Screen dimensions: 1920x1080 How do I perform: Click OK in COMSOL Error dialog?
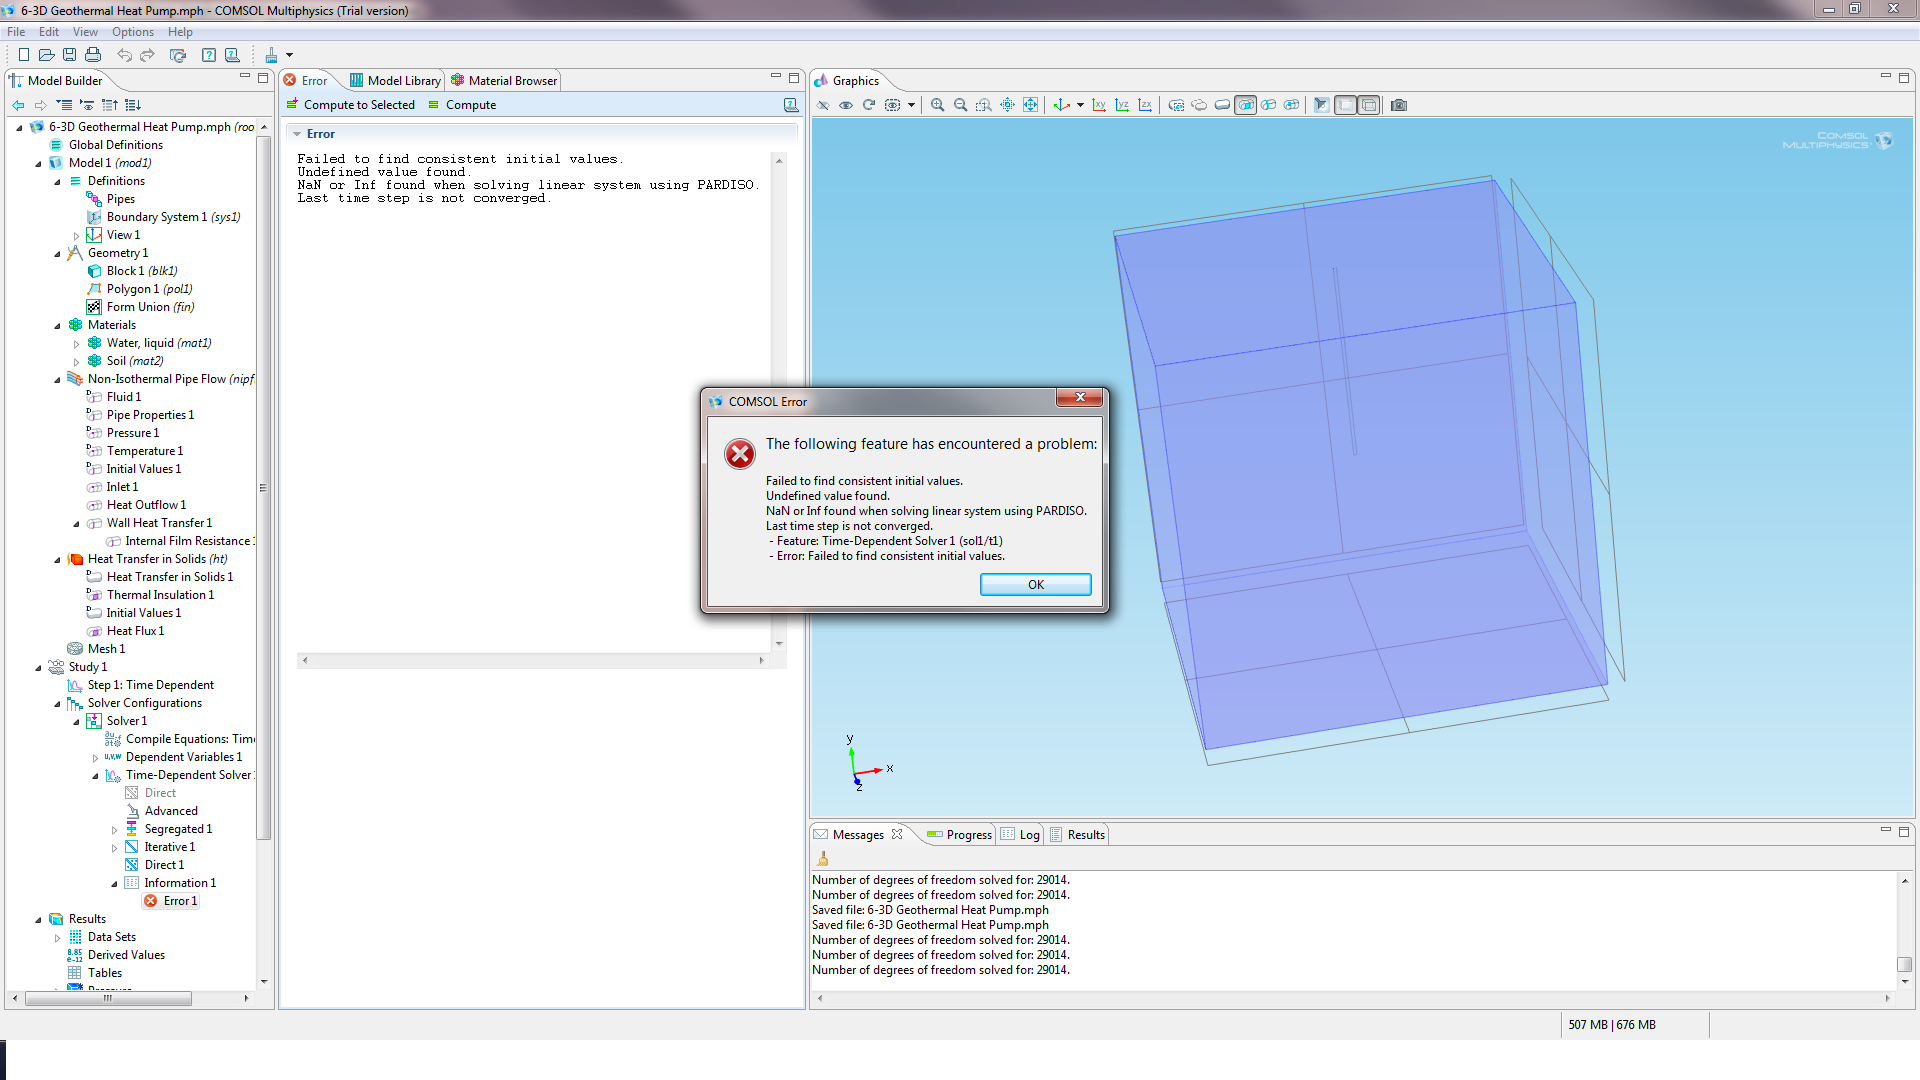[1035, 585]
